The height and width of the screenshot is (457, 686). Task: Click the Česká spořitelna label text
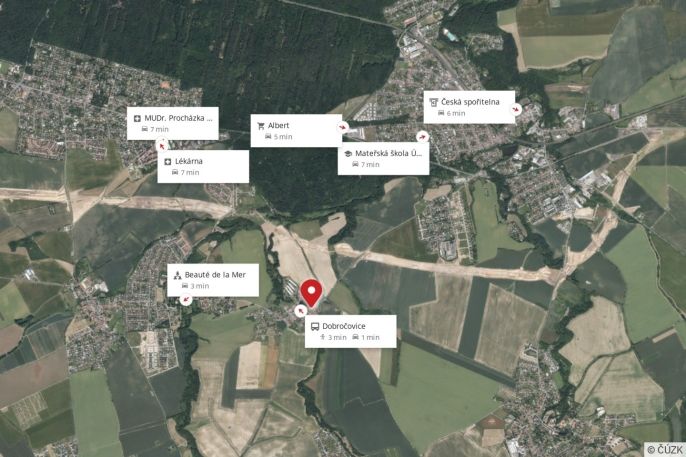[470, 102]
